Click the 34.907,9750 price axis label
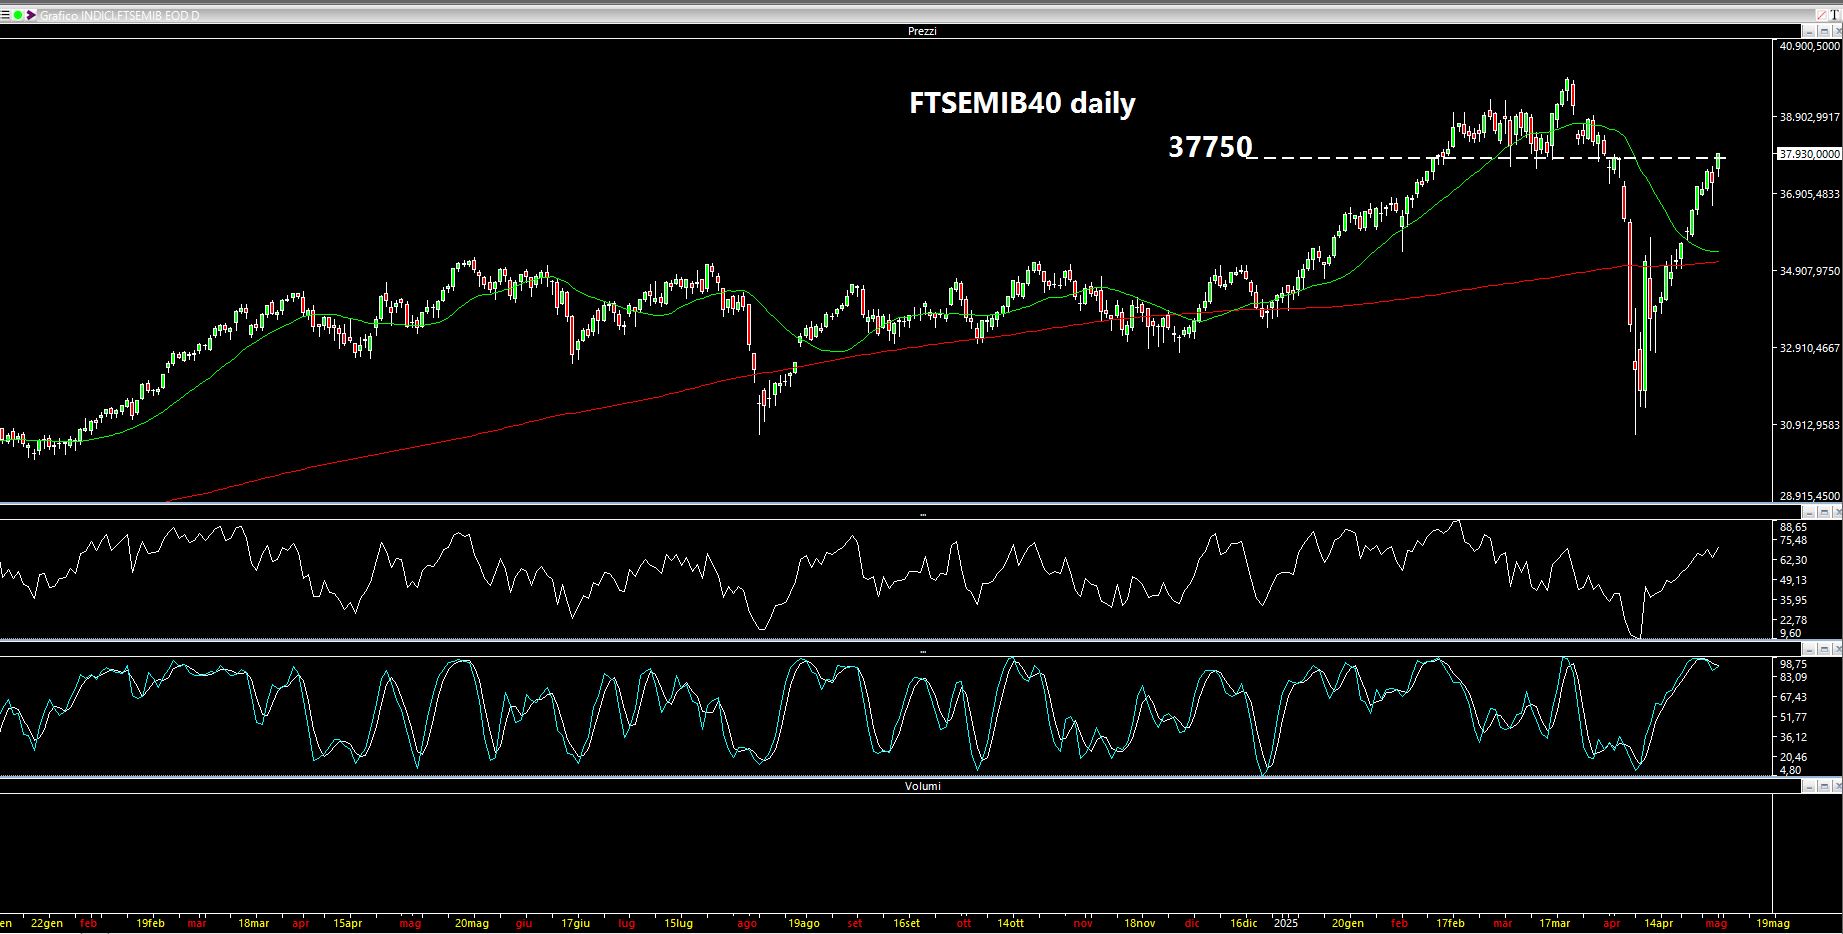The height and width of the screenshot is (934, 1843). (x=1809, y=271)
